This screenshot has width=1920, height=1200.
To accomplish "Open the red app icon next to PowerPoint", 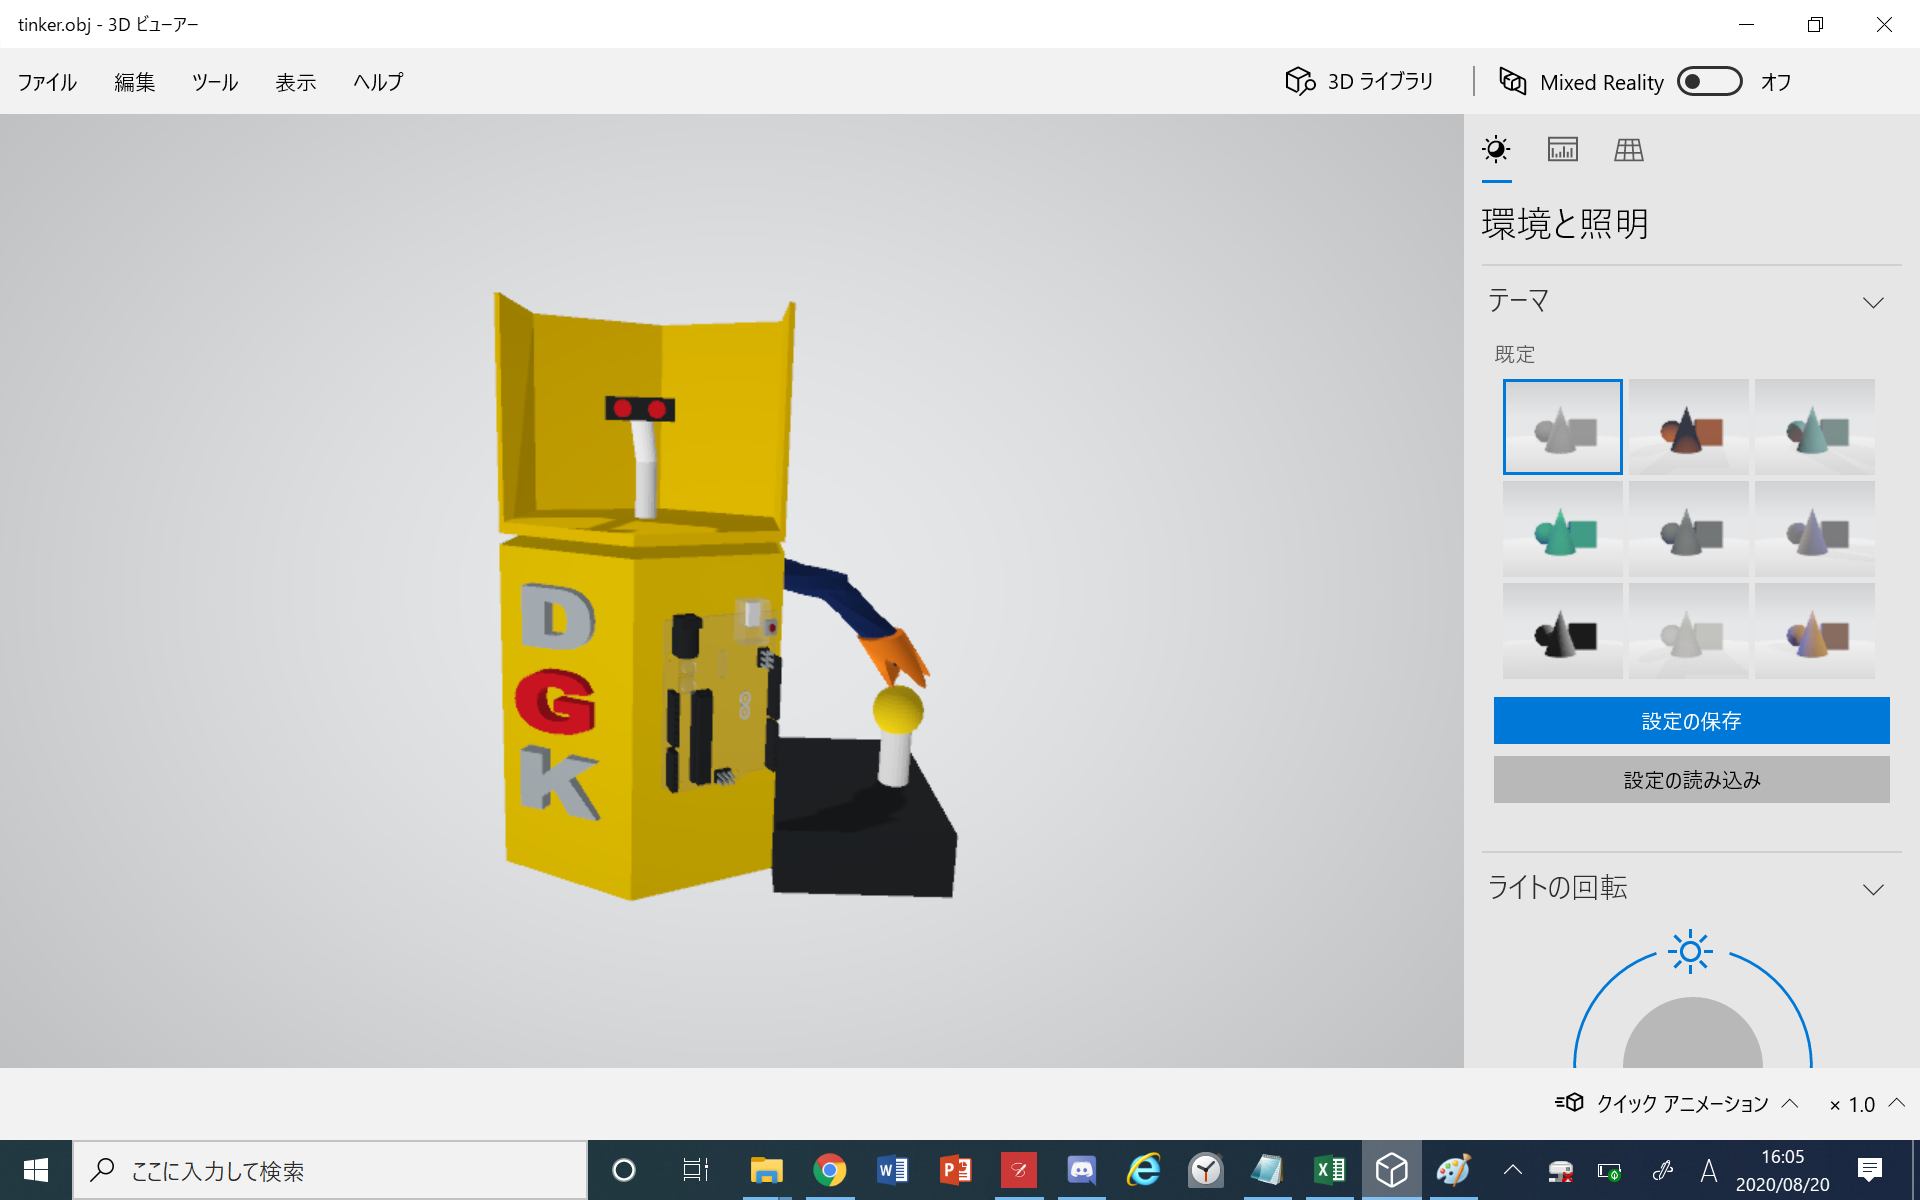I will [1018, 1170].
